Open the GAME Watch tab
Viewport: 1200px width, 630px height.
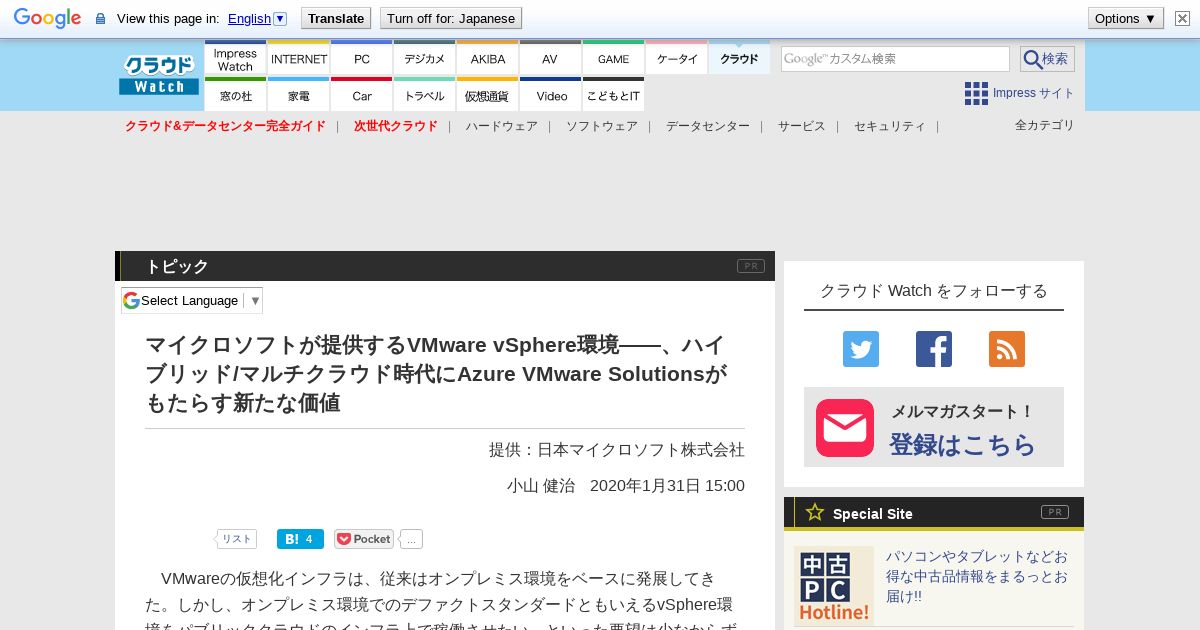[x=614, y=58]
